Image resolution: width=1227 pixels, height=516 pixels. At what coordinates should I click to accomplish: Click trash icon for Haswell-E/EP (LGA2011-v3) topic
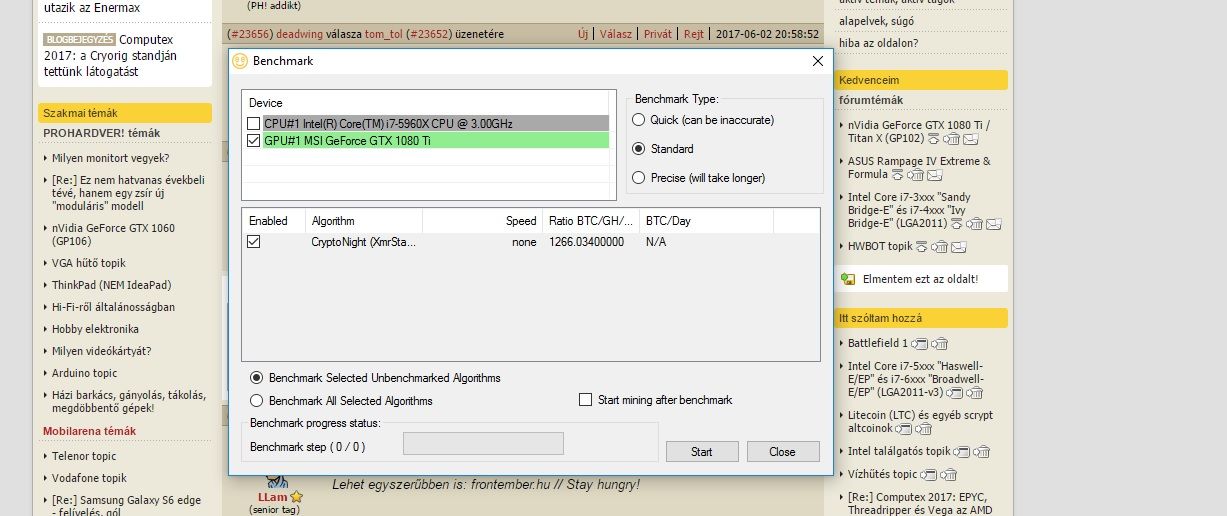click(x=975, y=393)
